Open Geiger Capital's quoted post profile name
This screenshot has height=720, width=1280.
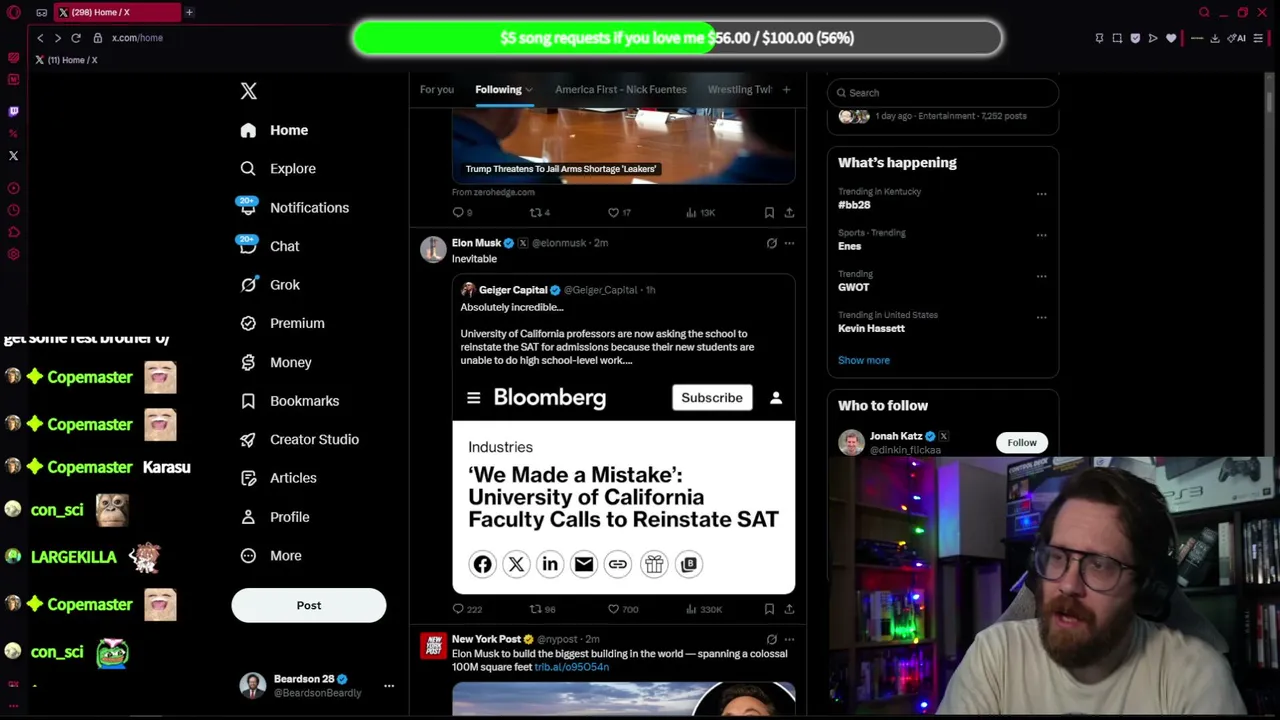point(513,290)
